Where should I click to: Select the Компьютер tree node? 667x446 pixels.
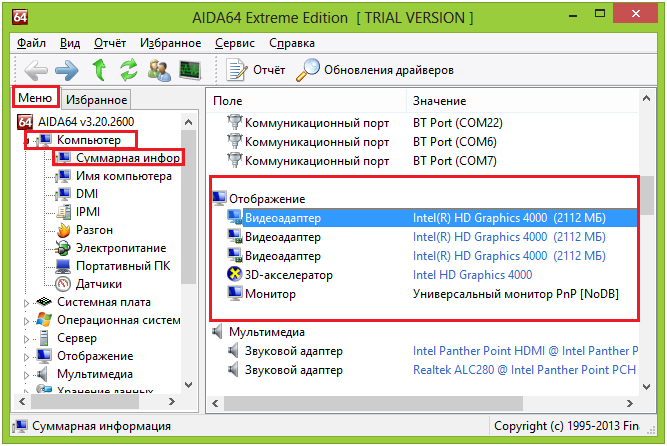click(x=89, y=140)
